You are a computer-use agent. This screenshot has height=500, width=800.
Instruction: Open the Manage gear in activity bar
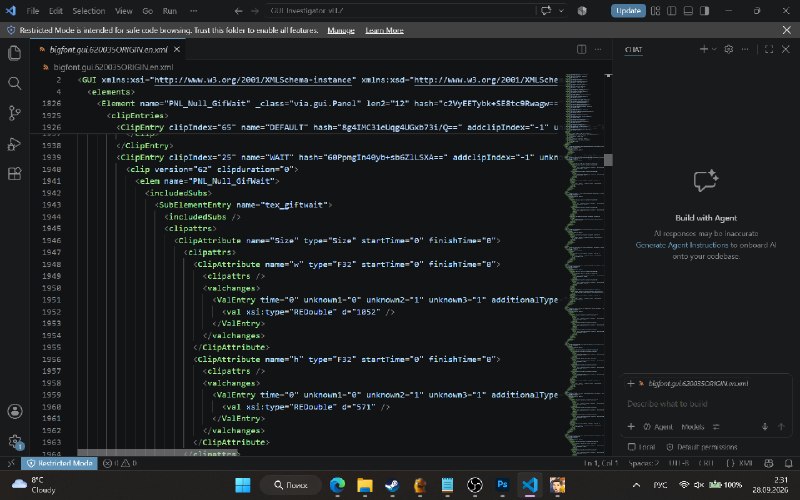15,442
